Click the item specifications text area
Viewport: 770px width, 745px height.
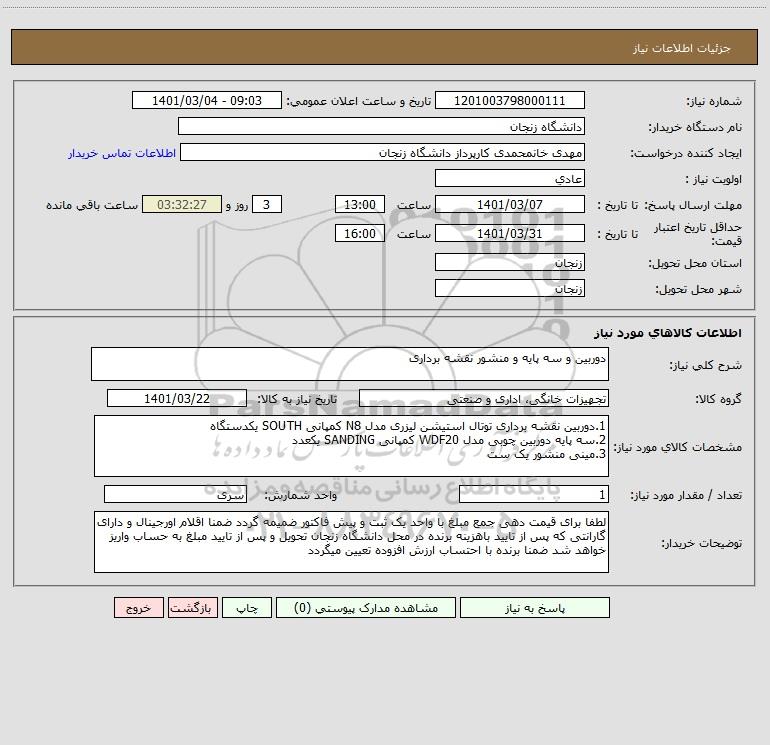[x=351, y=446]
